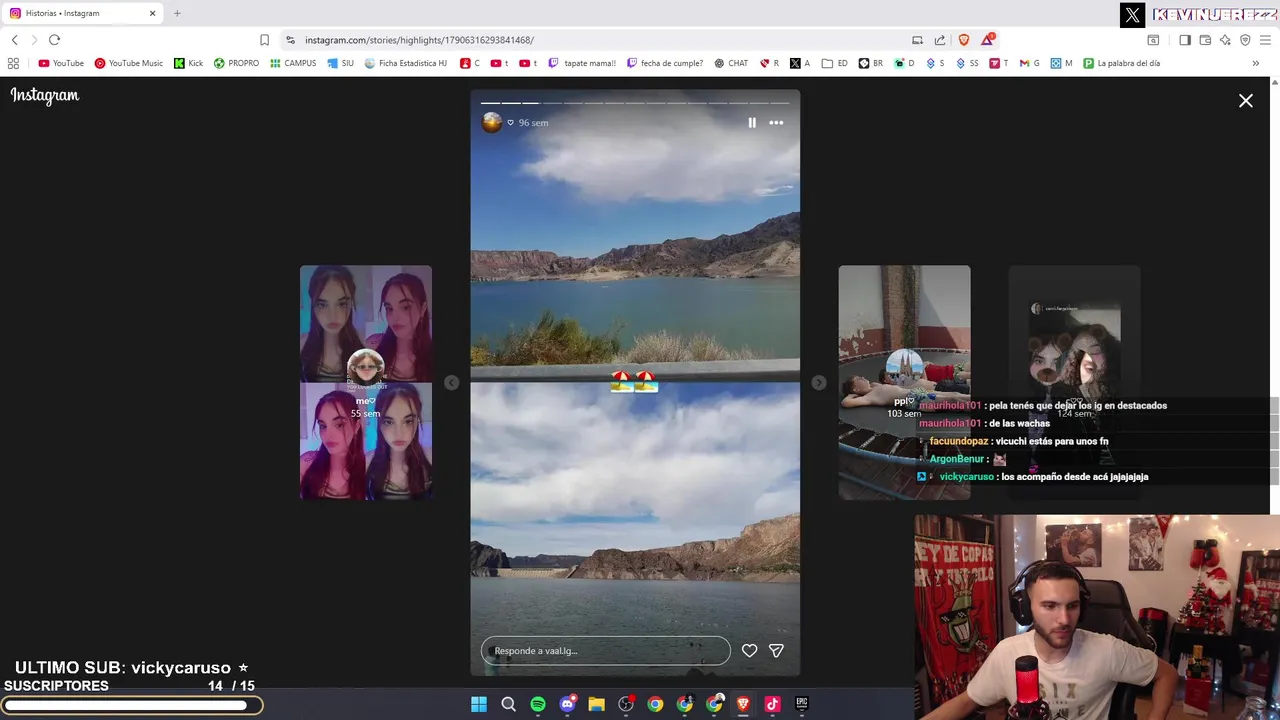Viewport: 1280px width, 720px height.
Task: Open Discord from the taskbar
Action: [x=567, y=704]
